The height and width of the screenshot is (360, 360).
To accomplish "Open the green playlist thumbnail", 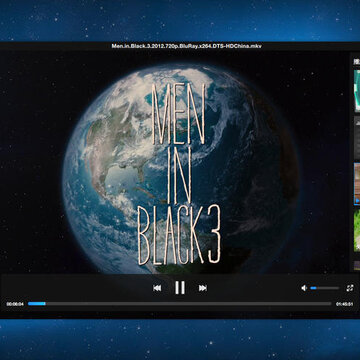I will [357, 230].
